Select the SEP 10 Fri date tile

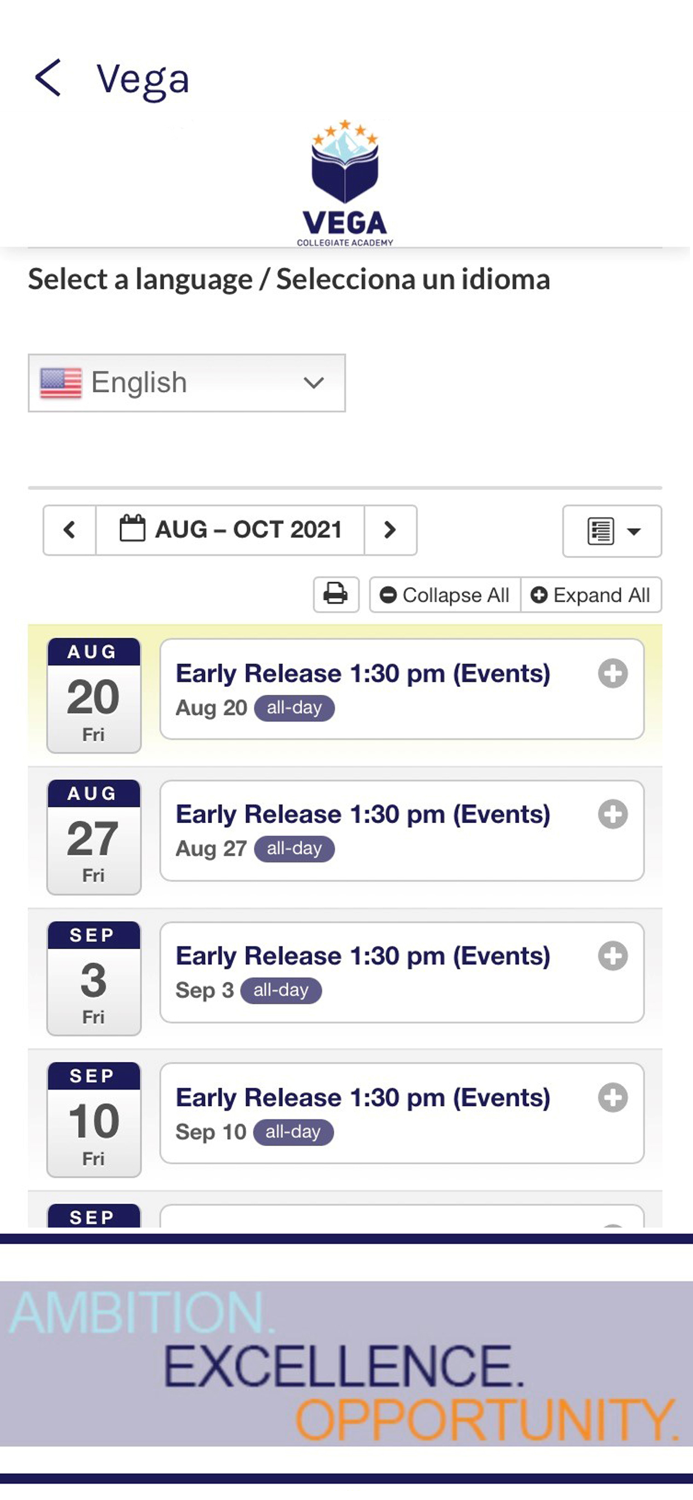[93, 1119]
